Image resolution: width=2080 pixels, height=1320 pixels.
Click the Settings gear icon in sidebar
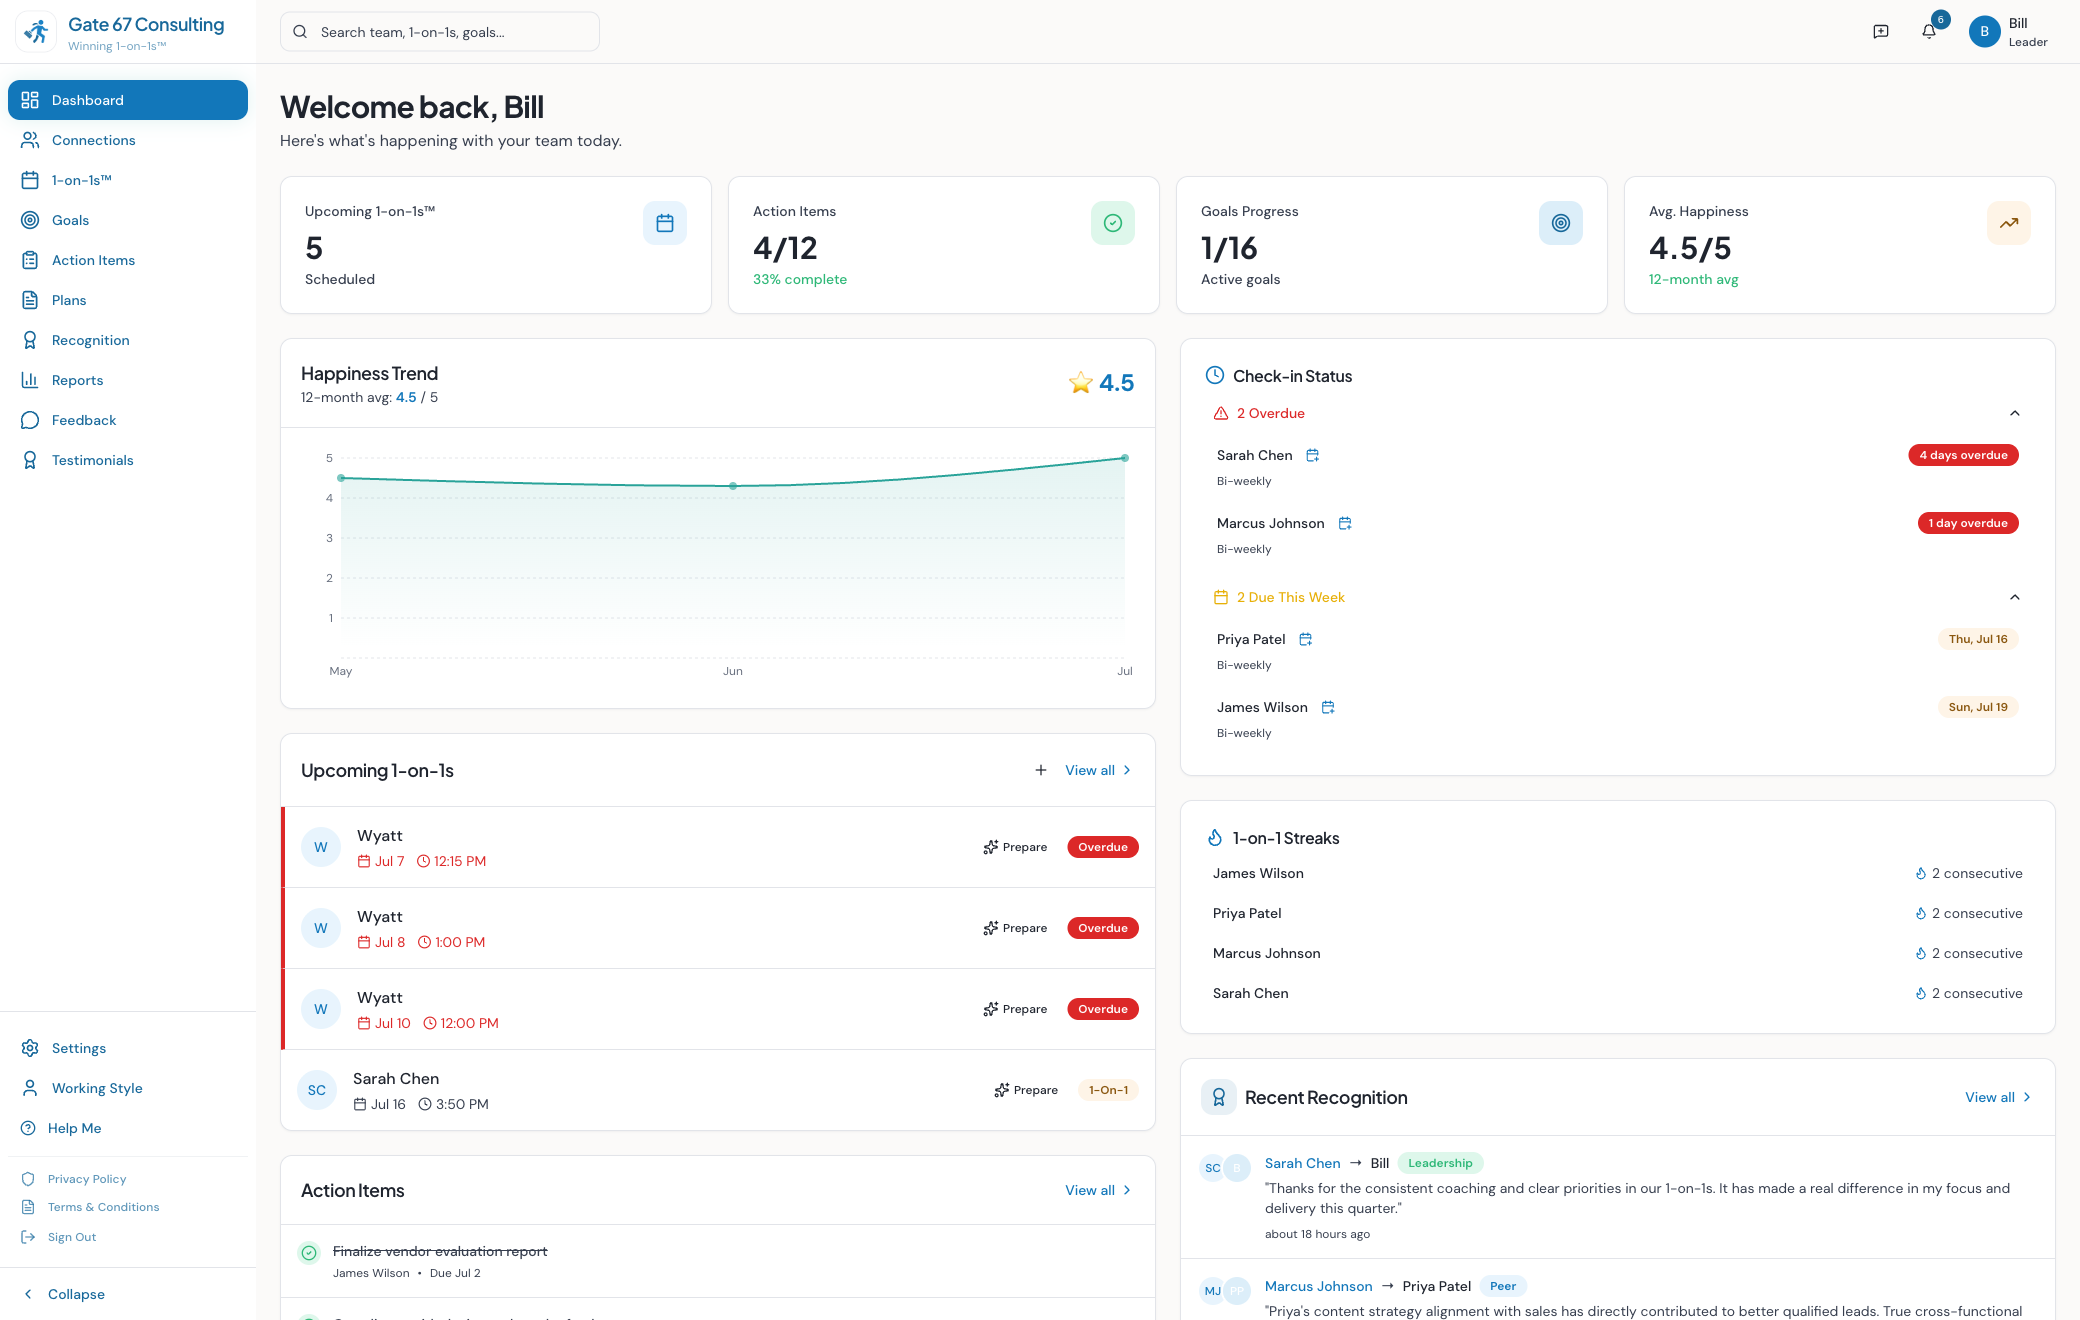point(30,1048)
